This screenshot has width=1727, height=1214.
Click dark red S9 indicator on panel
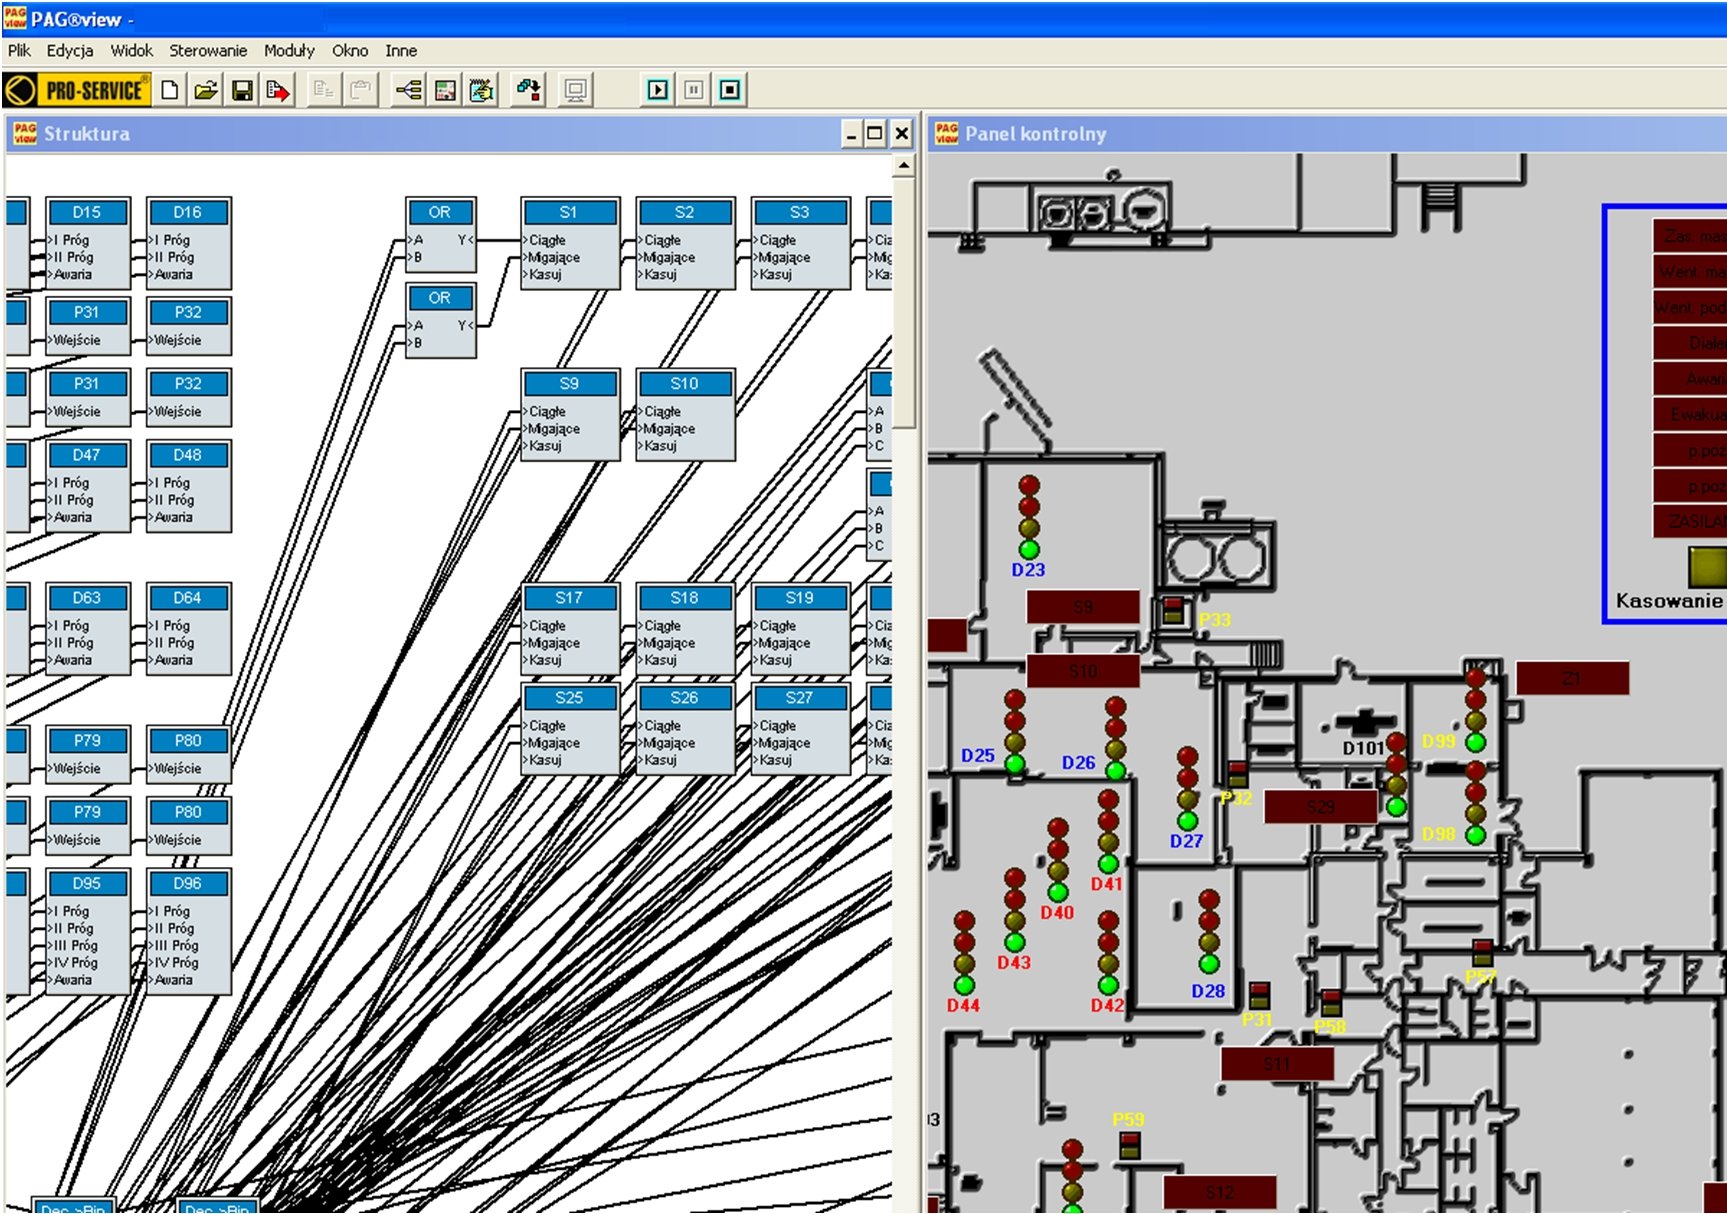click(1083, 607)
